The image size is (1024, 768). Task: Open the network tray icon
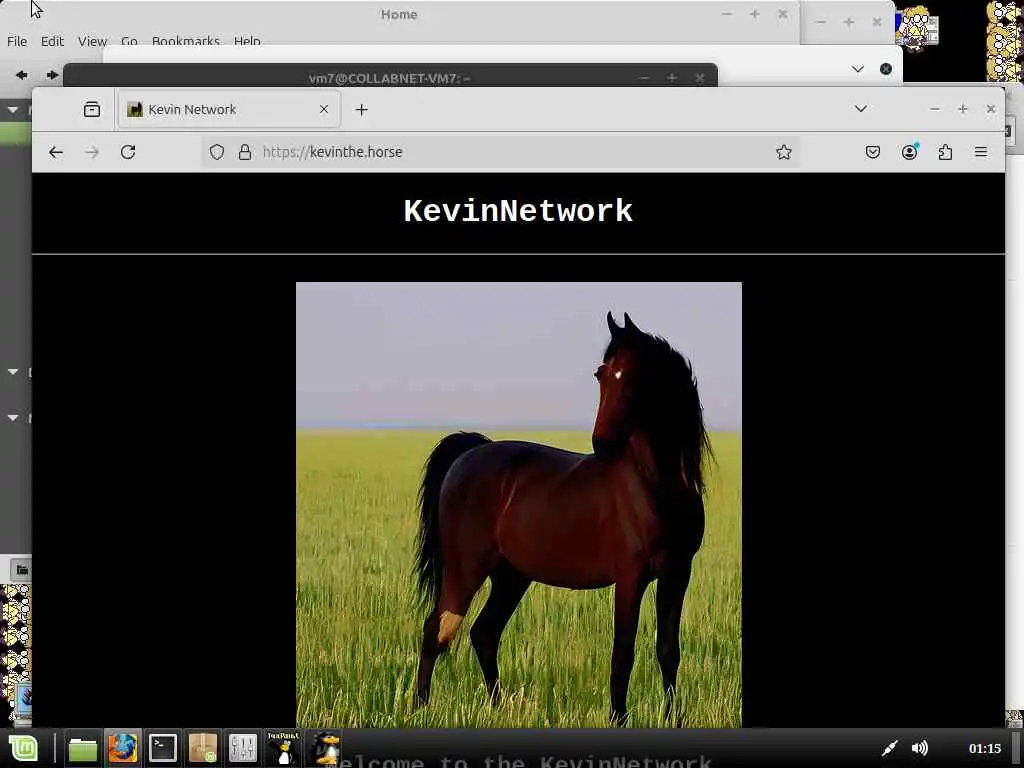[889, 748]
